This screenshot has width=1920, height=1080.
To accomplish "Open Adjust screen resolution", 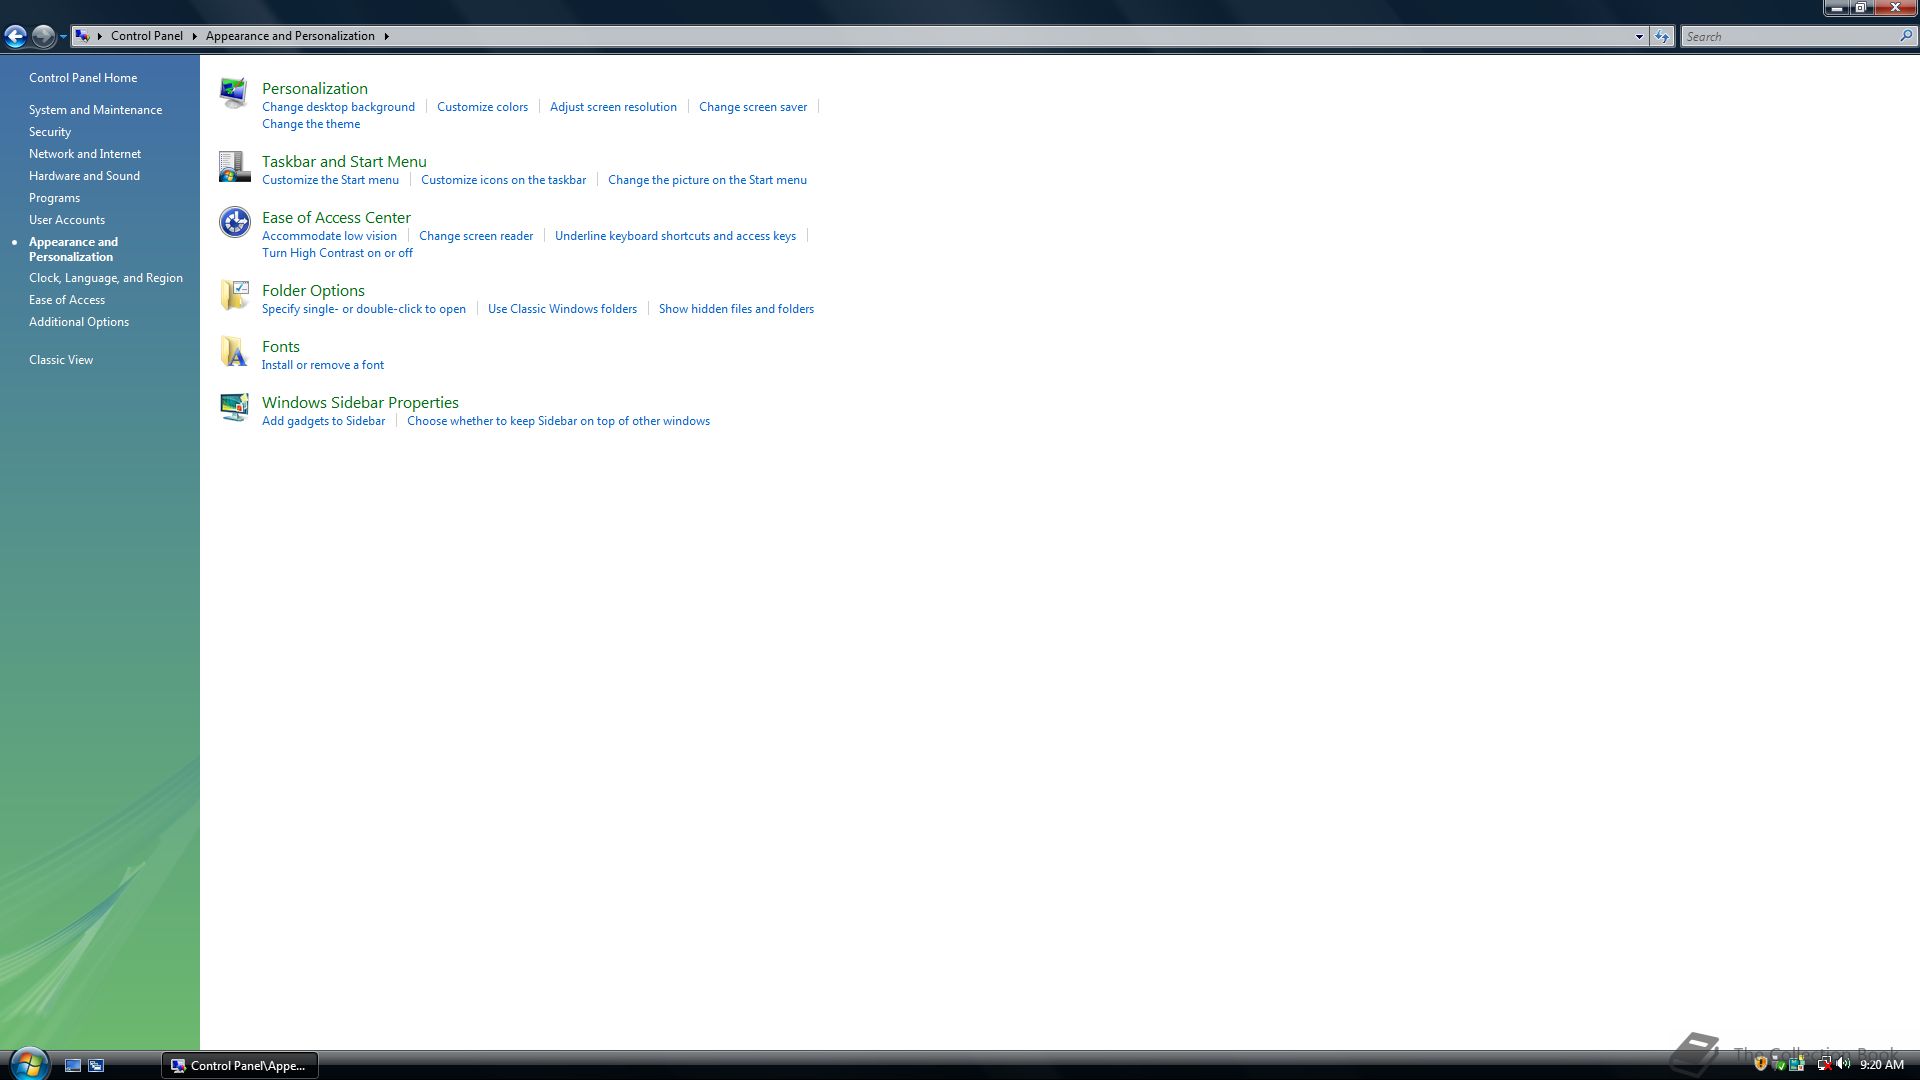I will [x=613, y=107].
